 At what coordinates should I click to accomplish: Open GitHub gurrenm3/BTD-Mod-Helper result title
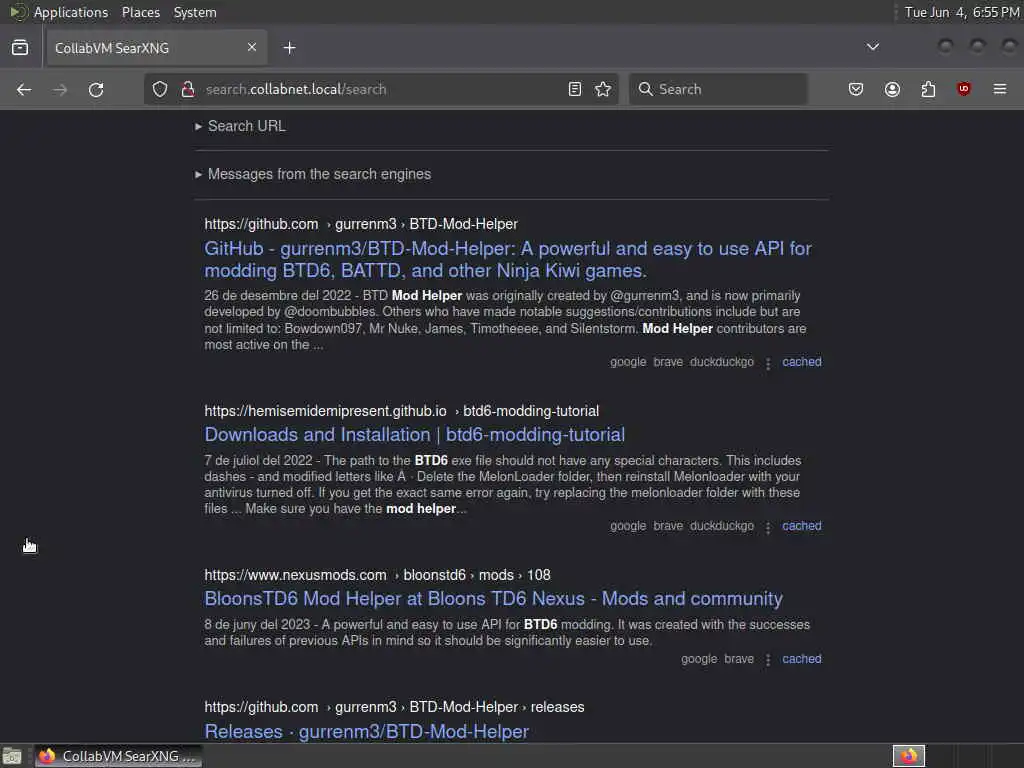click(x=507, y=259)
